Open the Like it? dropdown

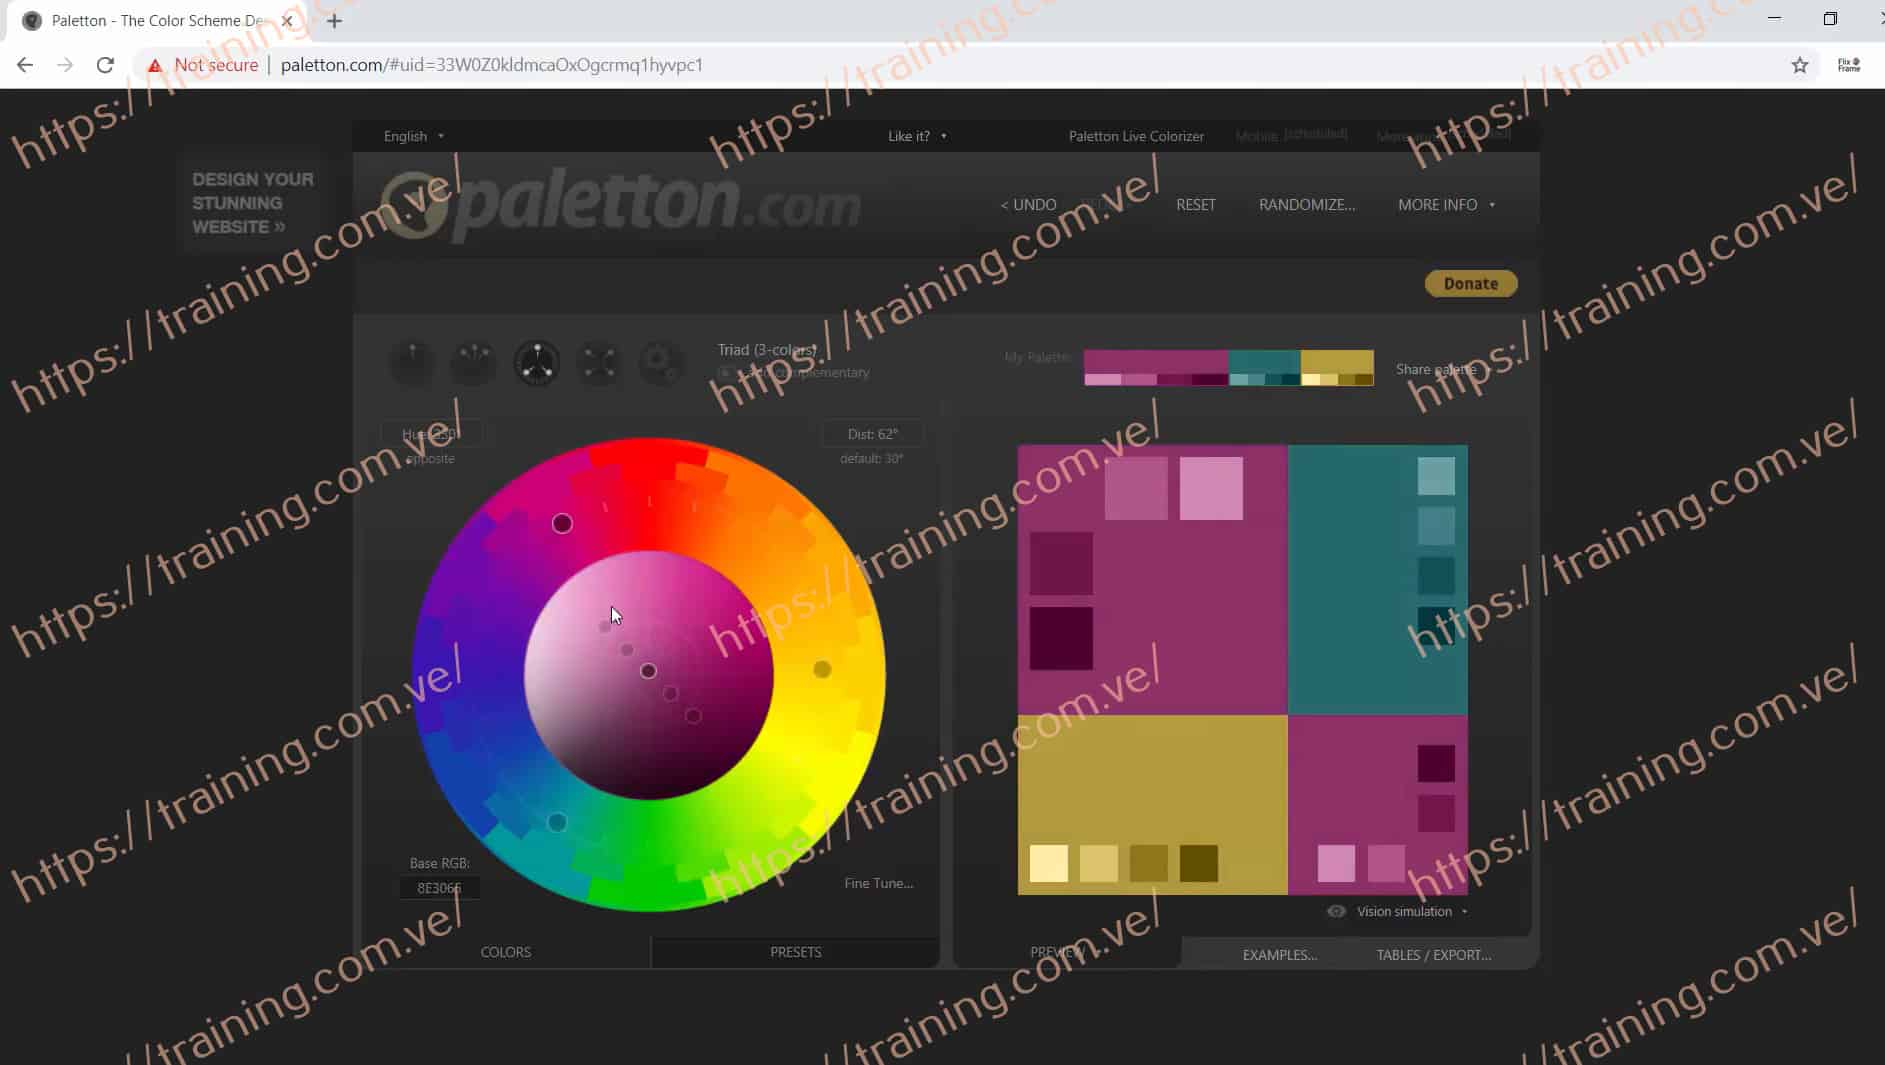(x=916, y=136)
